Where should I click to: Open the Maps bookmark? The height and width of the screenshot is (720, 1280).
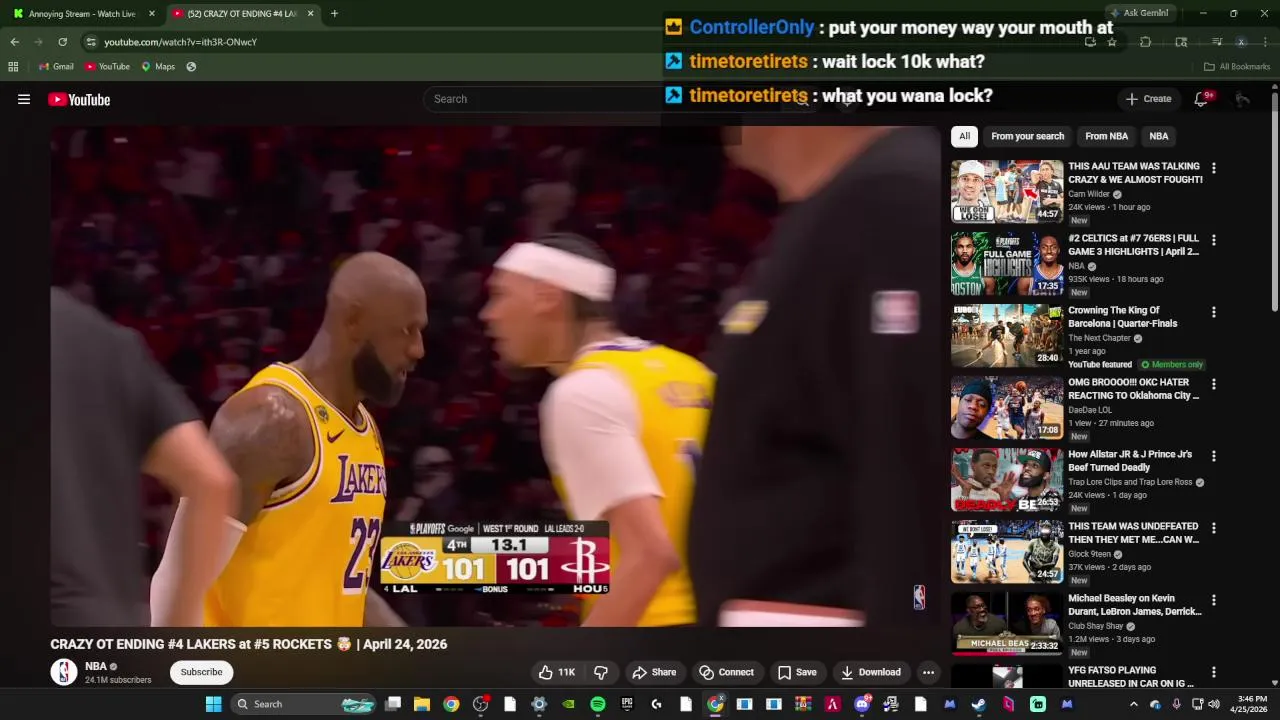click(x=158, y=66)
